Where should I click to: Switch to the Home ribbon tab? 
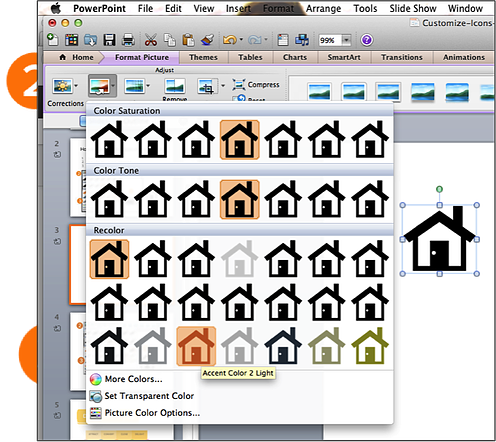[77, 57]
